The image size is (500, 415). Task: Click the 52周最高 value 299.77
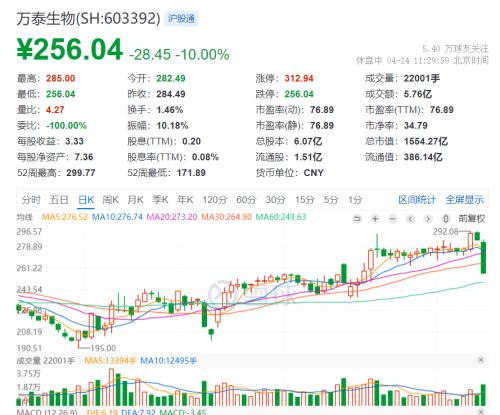81,173
